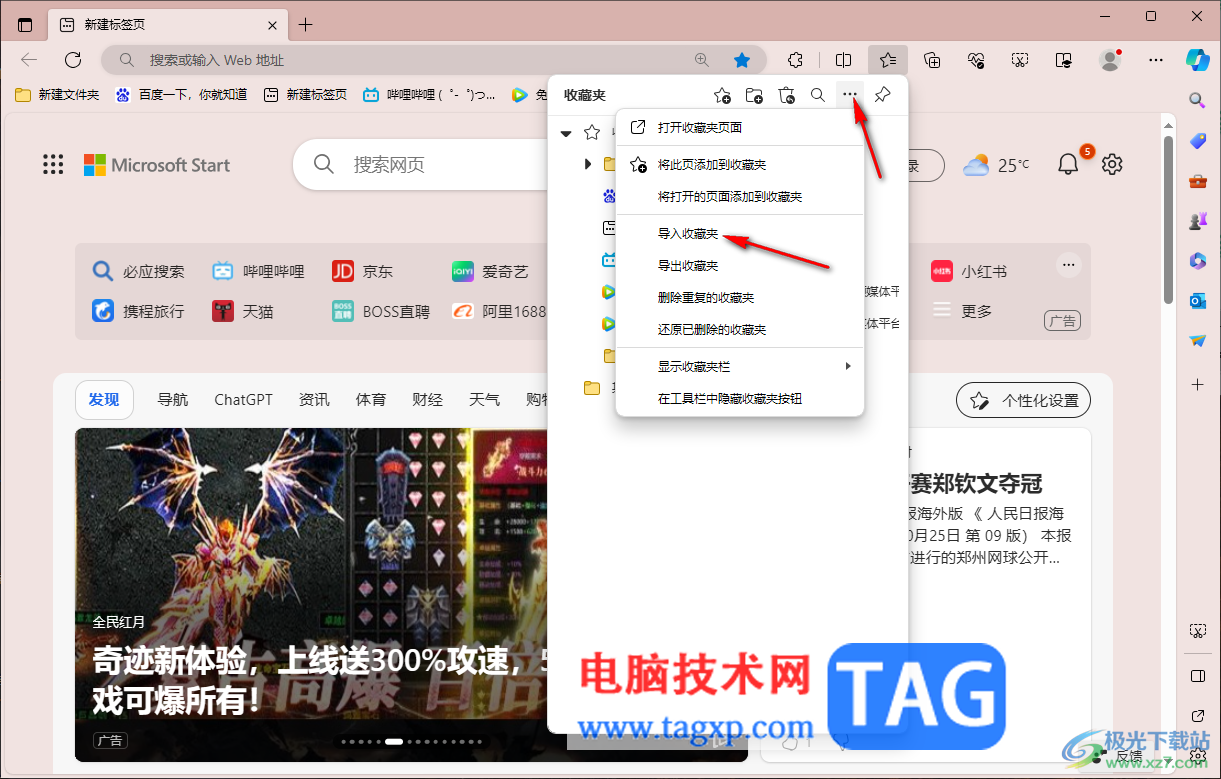Expand Show favorites bar submenu

click(740, 367)
